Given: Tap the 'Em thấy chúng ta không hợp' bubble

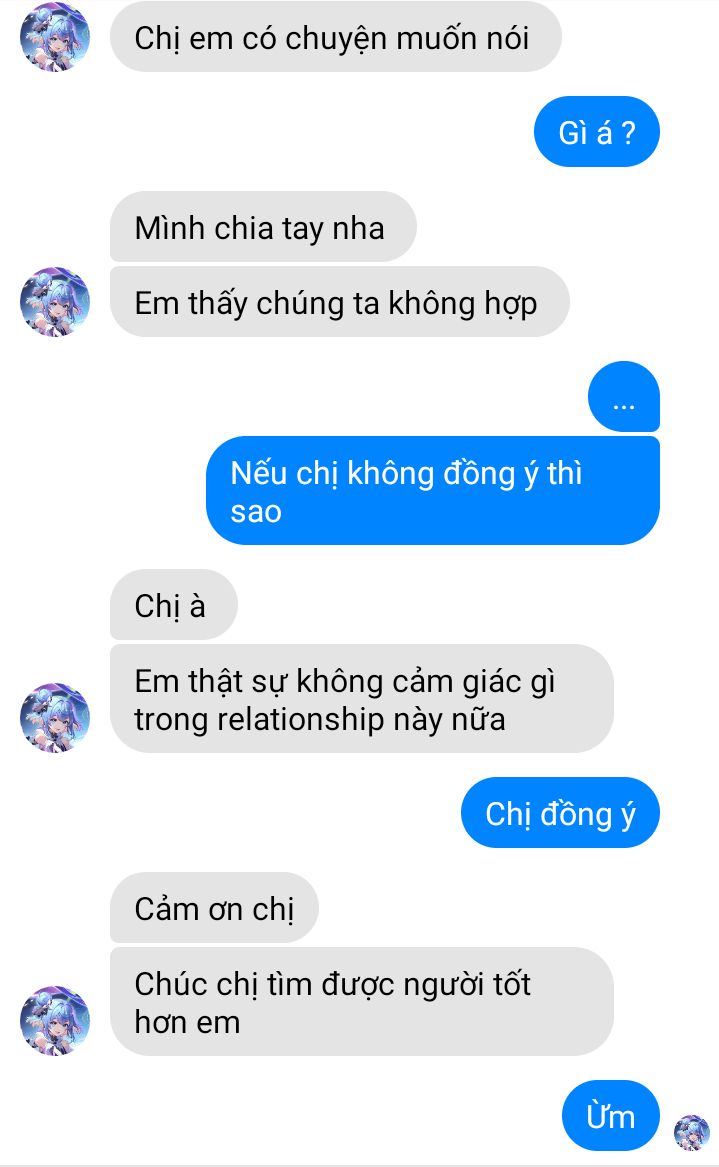Looking at the screenshot, I should point(339,301).
